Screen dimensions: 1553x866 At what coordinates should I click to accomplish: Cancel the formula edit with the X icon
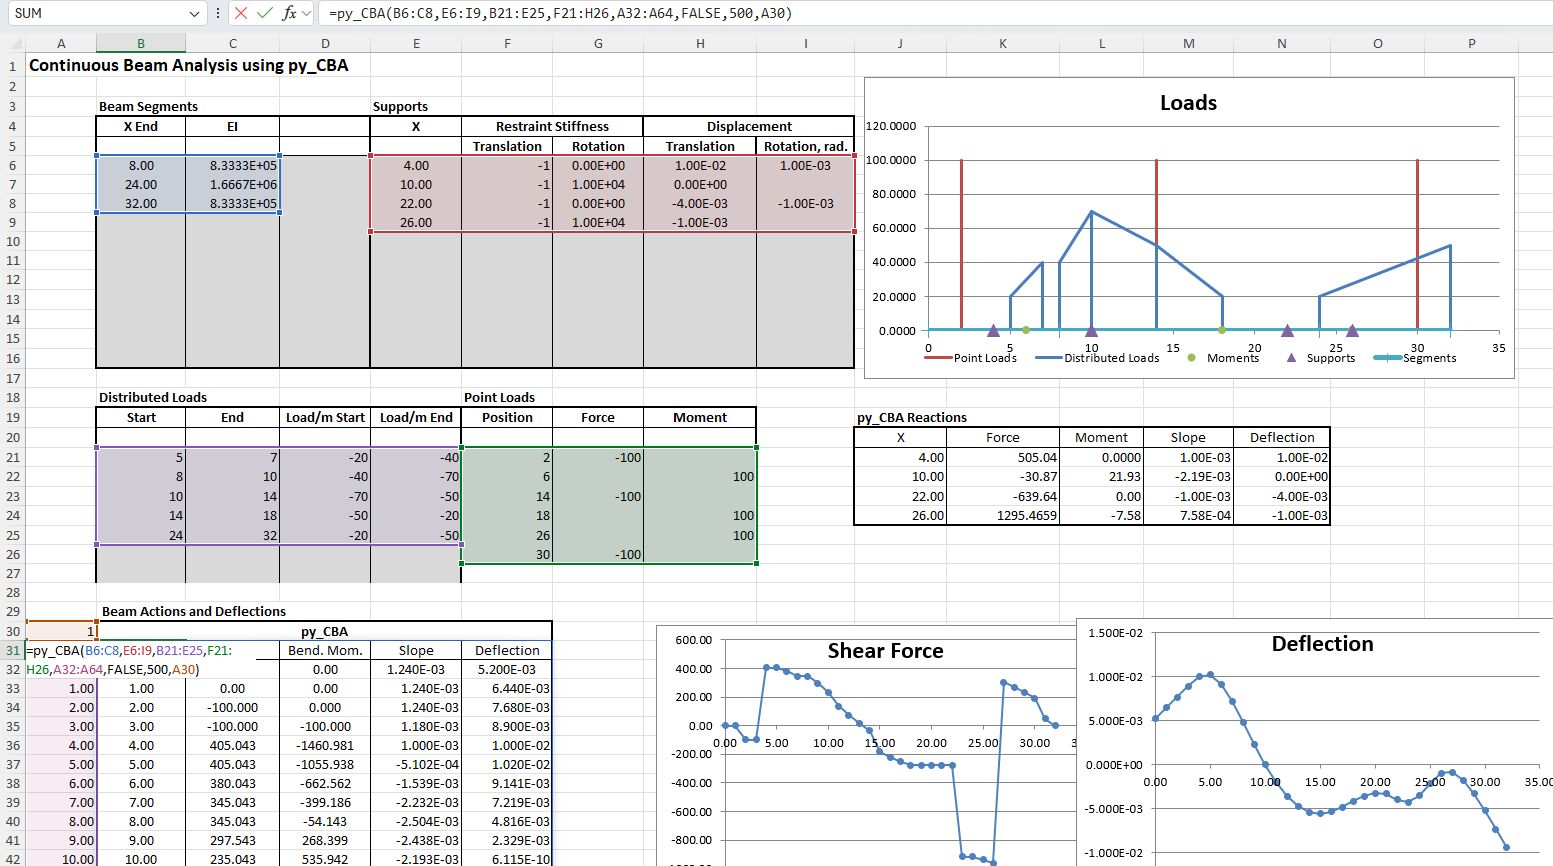coord(240,13)
